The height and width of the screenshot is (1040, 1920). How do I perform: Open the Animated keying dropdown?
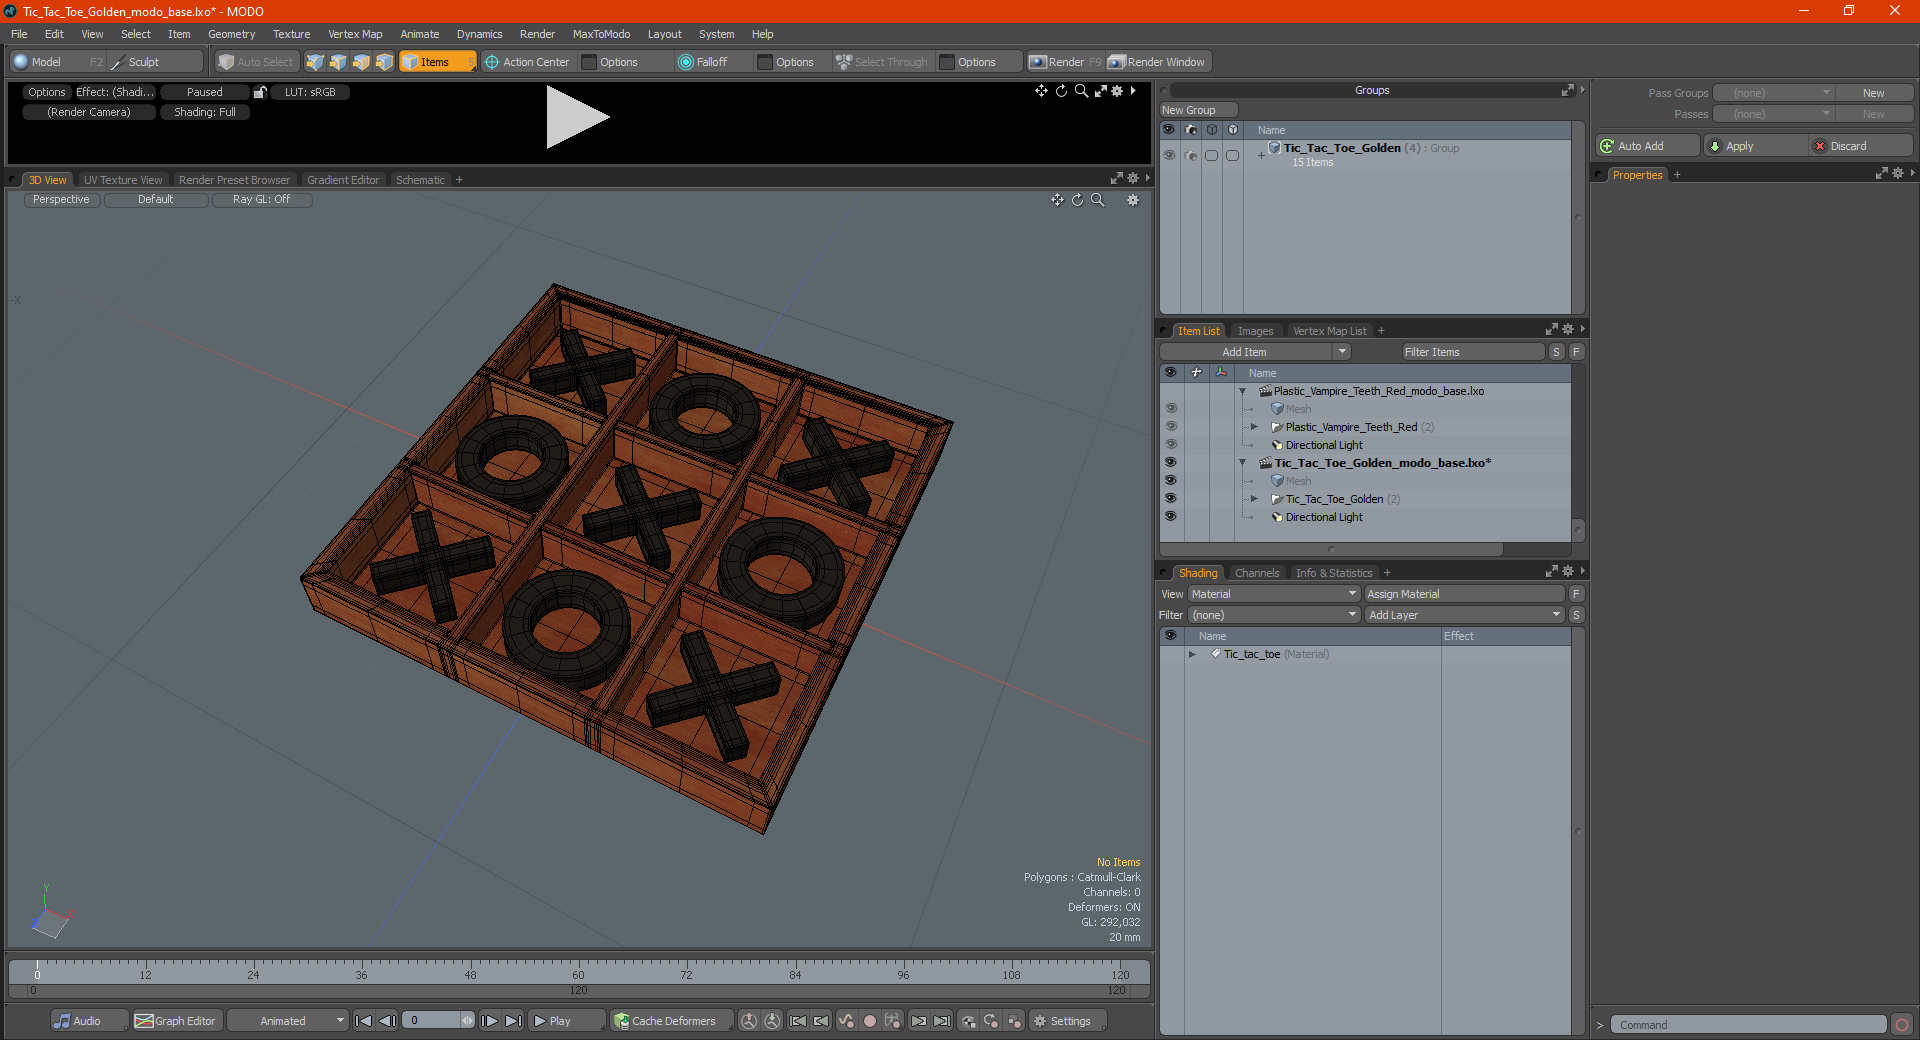point(287,1021)
